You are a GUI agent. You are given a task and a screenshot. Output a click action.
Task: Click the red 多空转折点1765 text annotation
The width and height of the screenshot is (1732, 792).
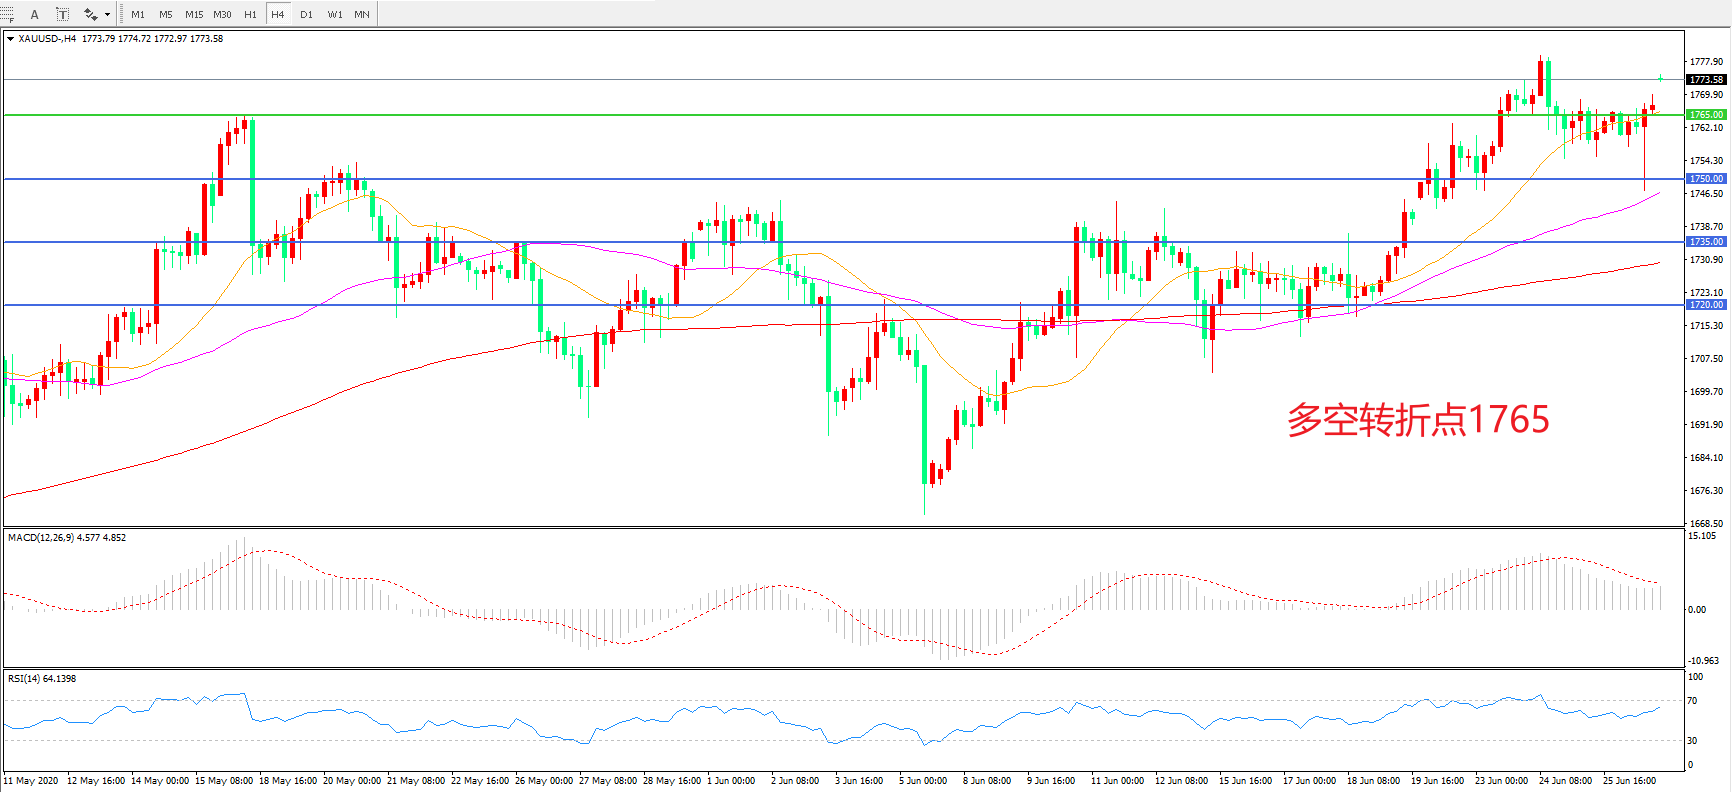coord(1417,420)
